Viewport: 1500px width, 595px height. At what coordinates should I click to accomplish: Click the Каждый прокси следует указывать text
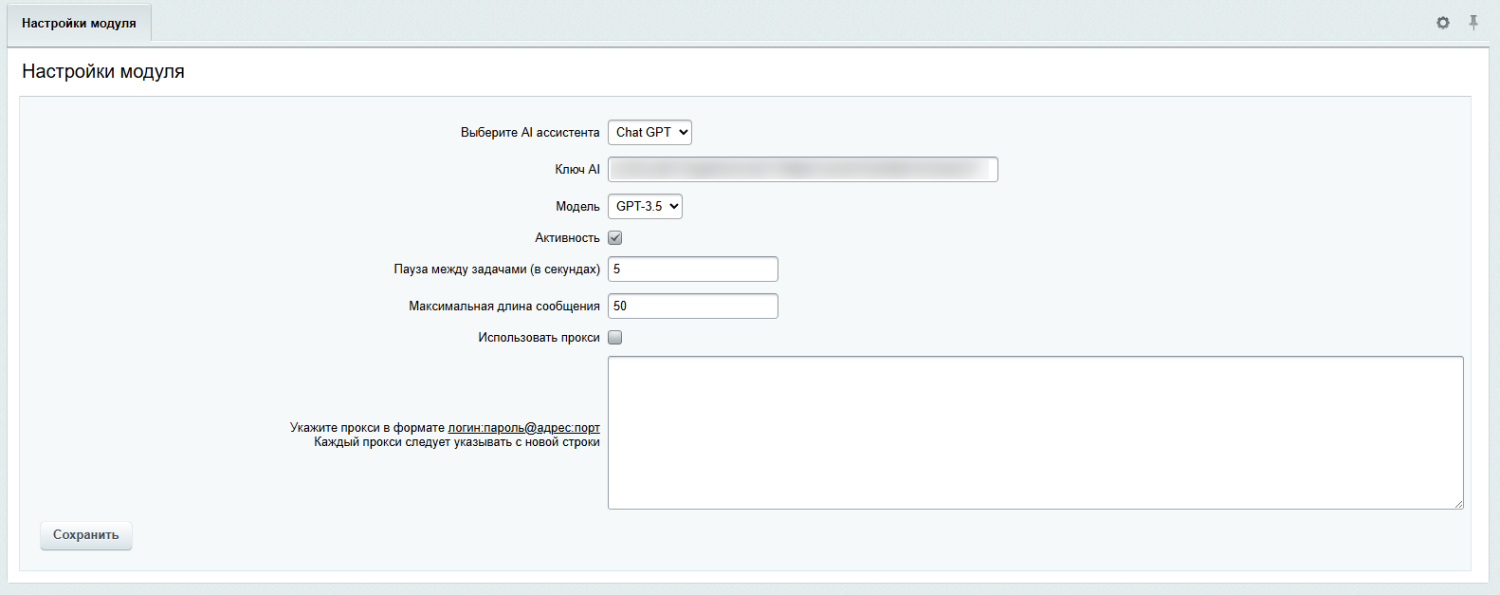pos(457,442)
